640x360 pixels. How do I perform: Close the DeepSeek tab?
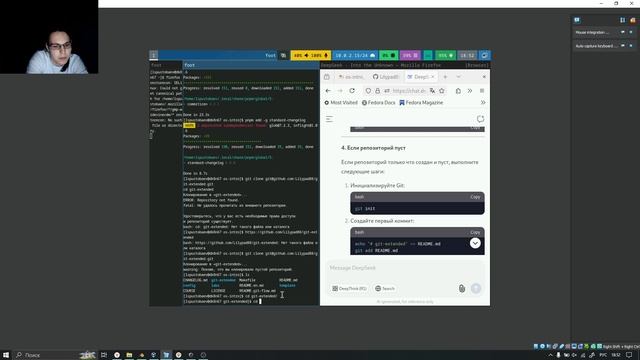433,77
